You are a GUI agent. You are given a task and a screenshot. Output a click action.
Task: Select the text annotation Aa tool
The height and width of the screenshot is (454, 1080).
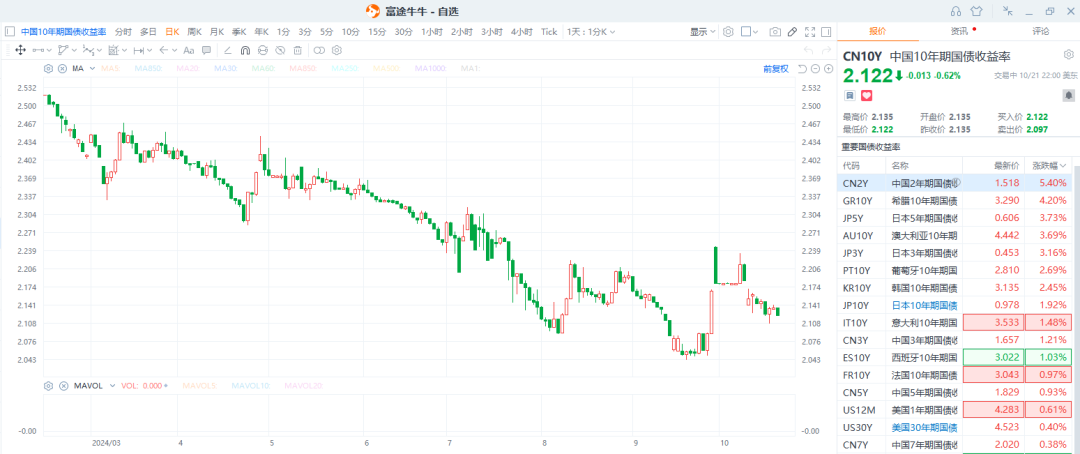(x=189, y=50)
